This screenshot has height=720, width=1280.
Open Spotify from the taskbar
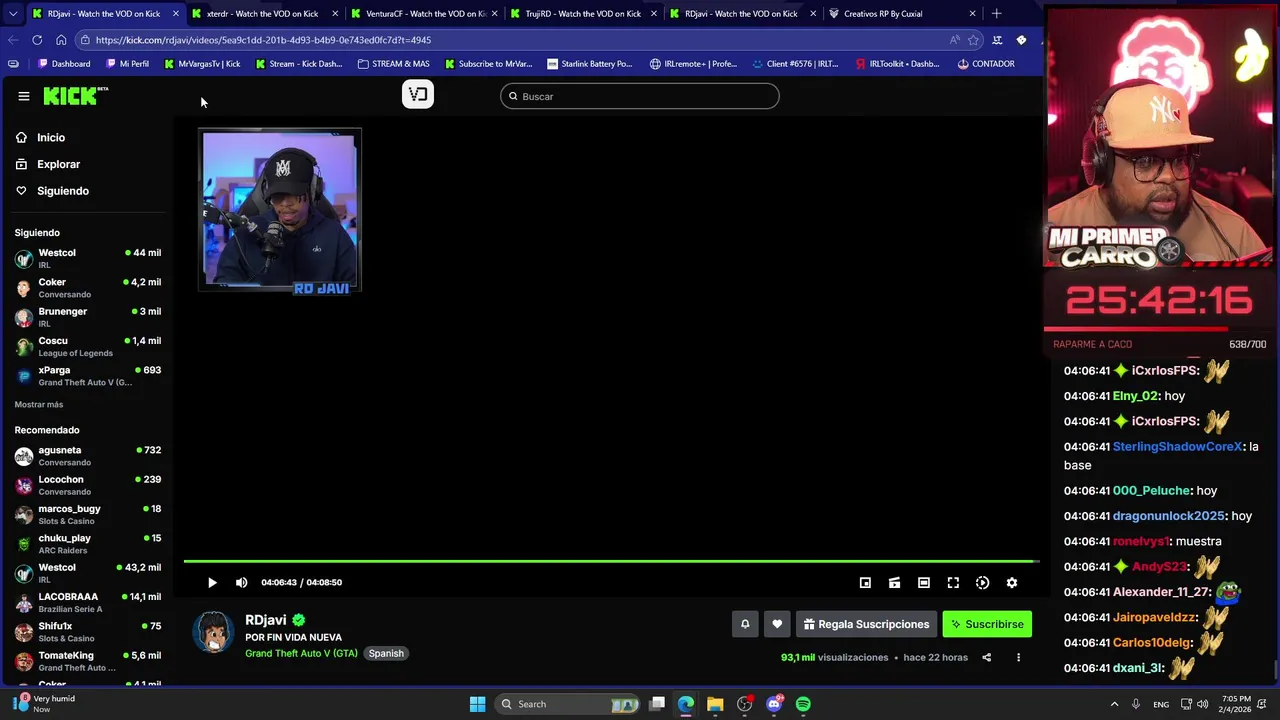[803, 704]
